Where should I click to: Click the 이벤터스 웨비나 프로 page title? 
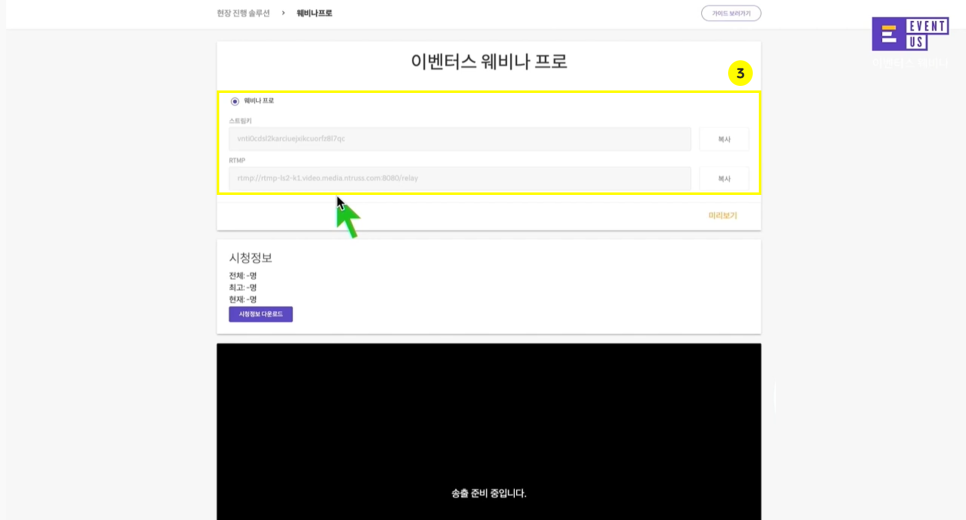[x=489, y=62]
